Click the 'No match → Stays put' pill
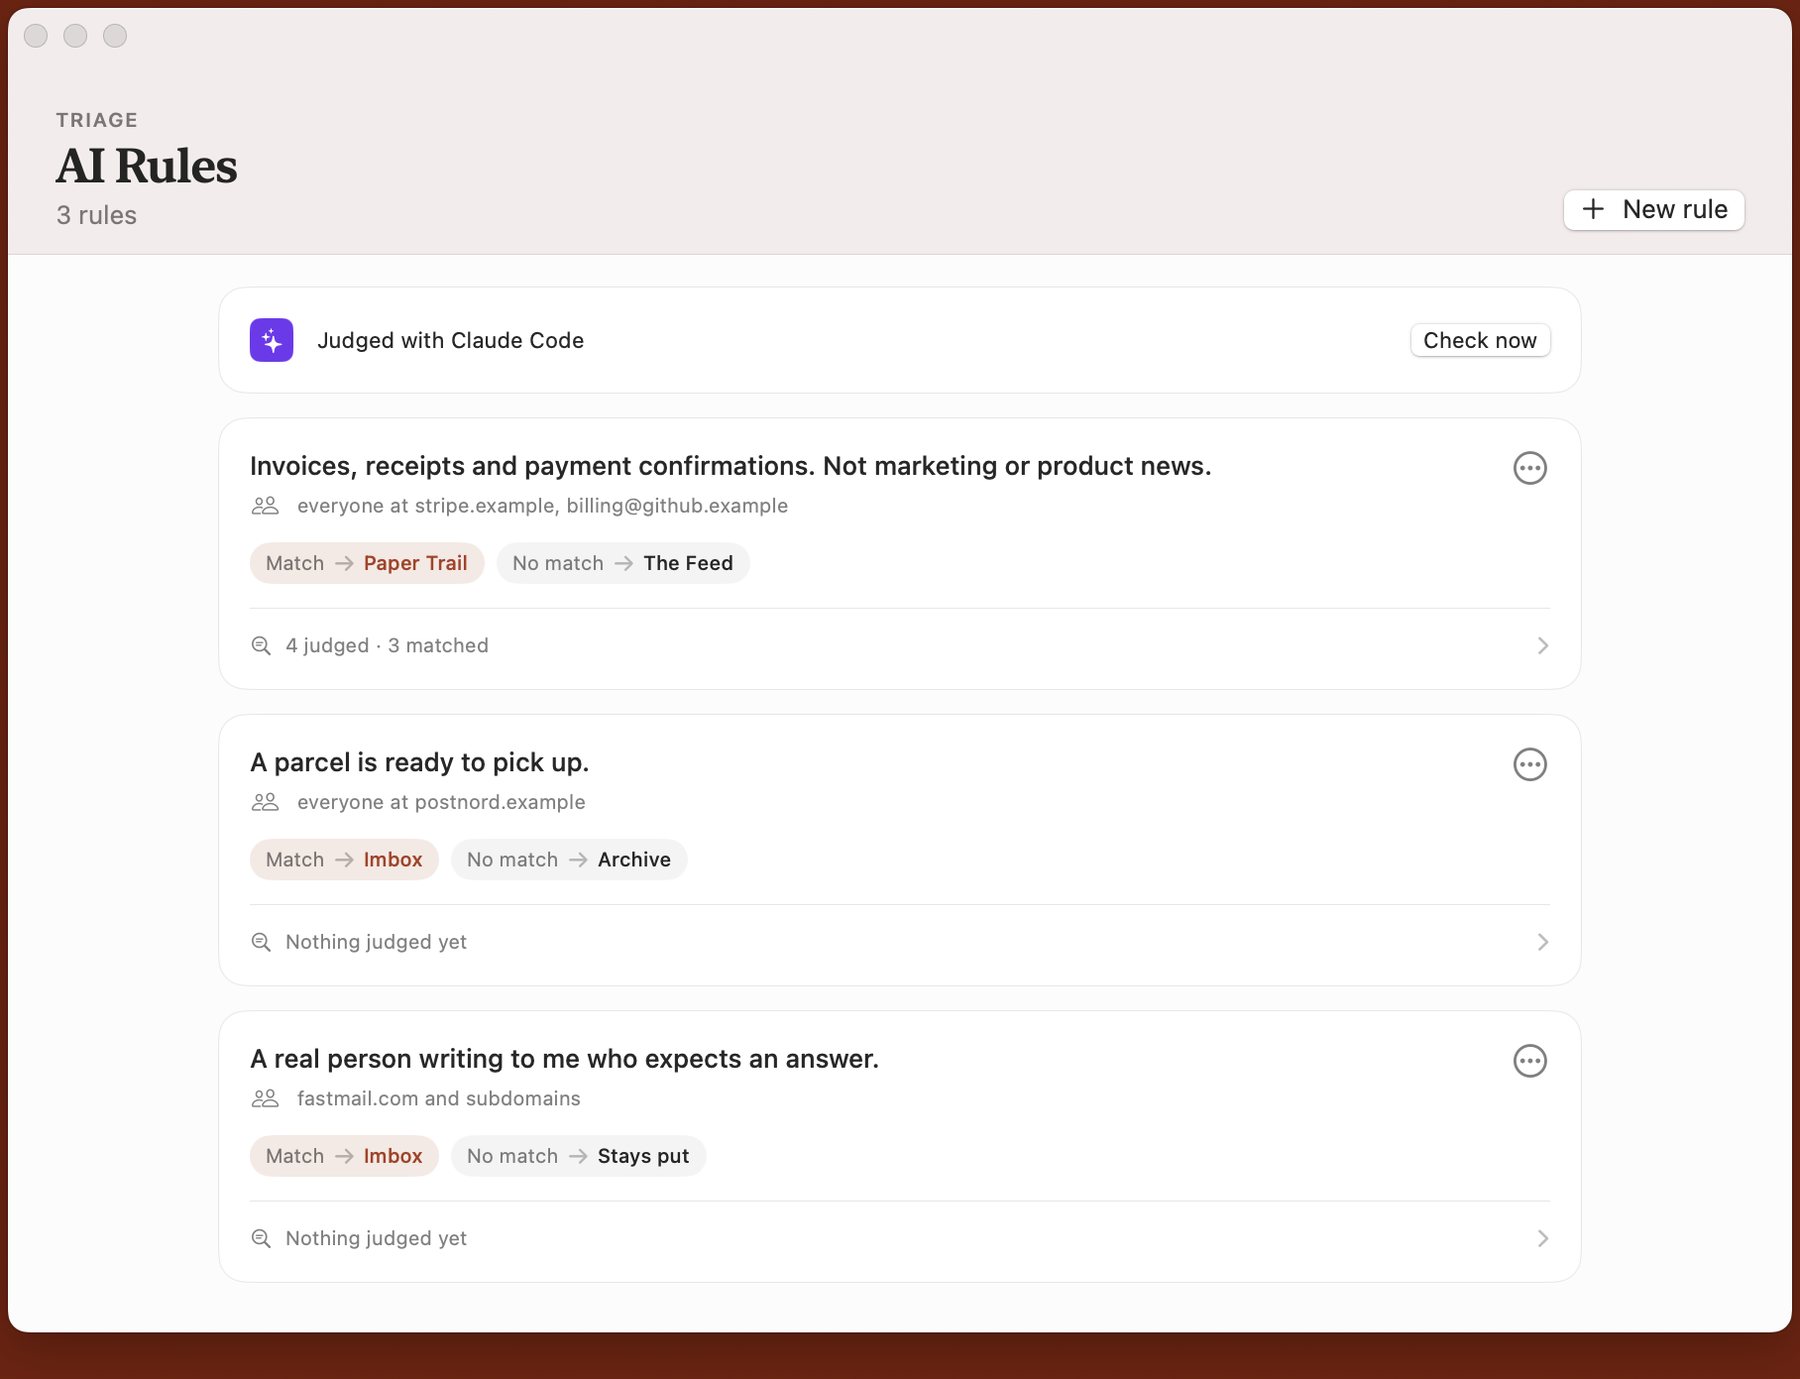 (x=578, y=1156)
